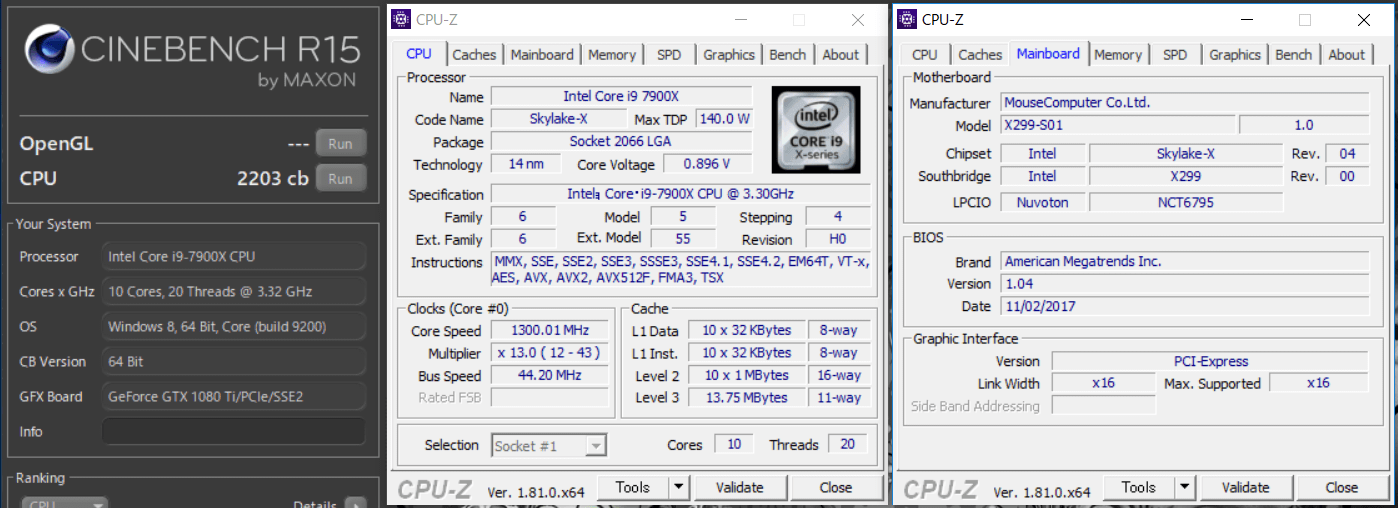
Task: Click the '2203 cb' CPU score
Action: point(273,178)
